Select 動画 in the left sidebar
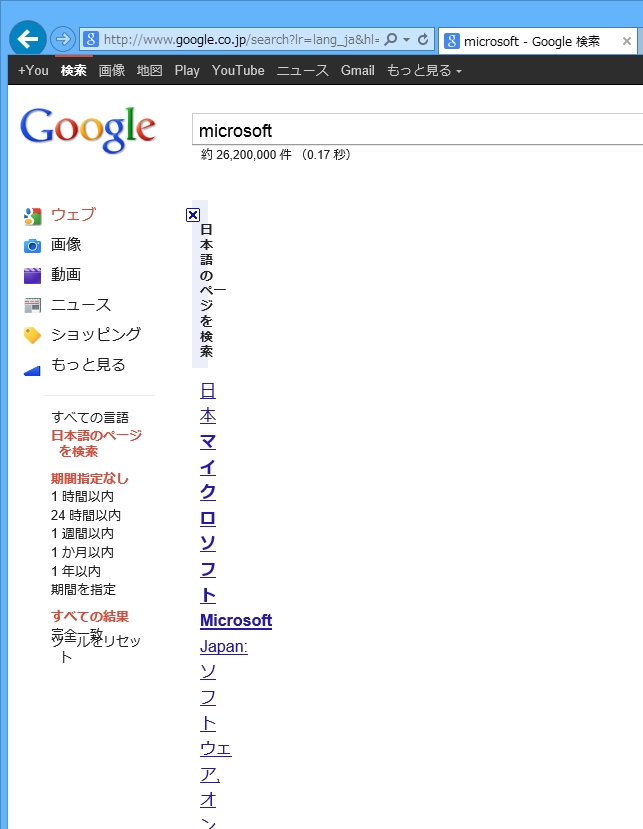643x829 pixels. click(66, 274)
